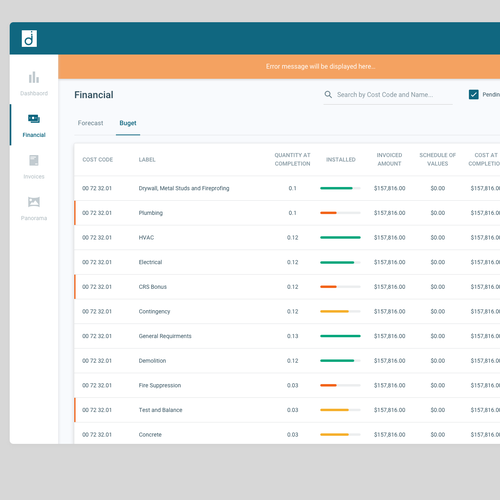The image size is (500, 500).
Task: Sort by the Label column header
Action: tap(147, 160)
